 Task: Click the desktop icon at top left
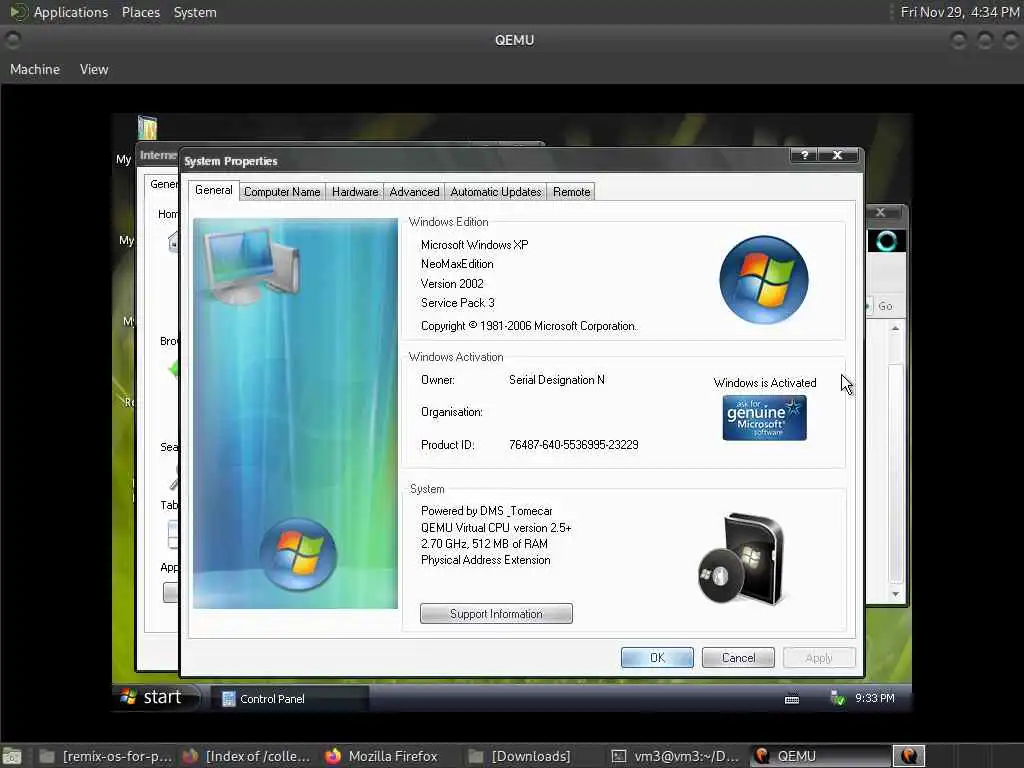(148, 127)
